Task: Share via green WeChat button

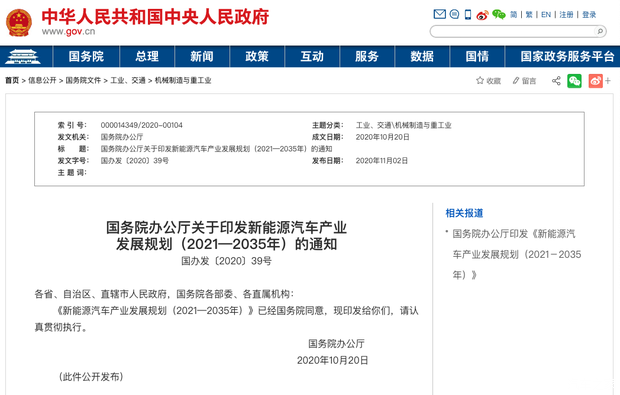Action: (574, 81)
